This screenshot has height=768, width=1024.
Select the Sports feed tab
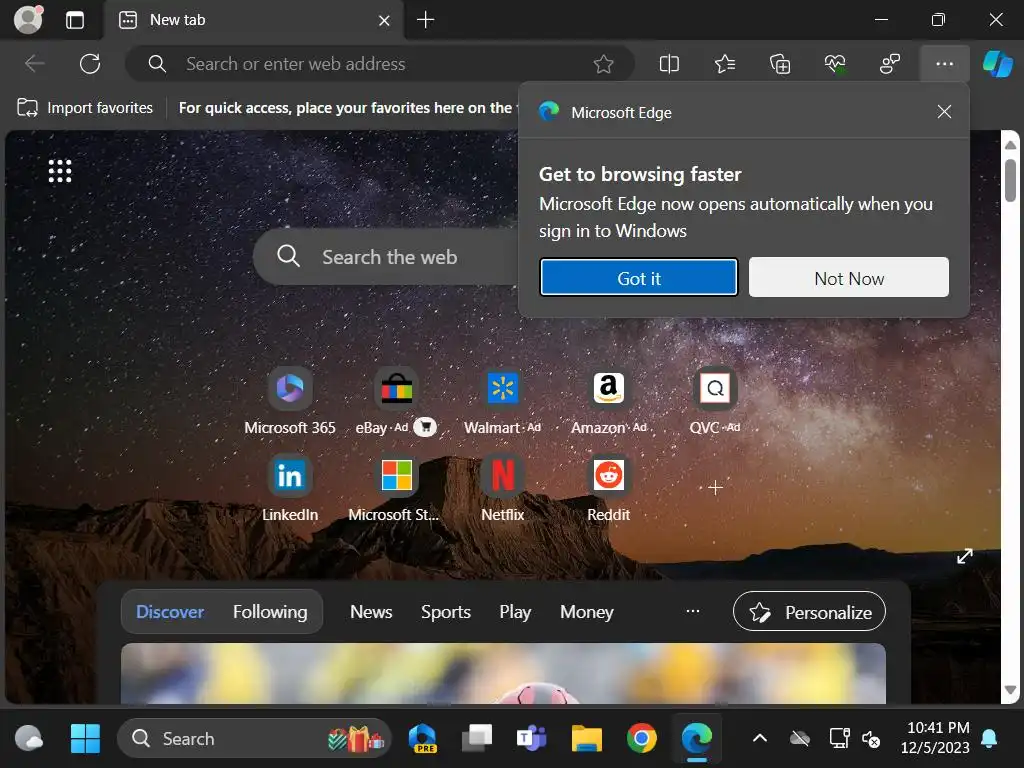(x=445, y=612)
